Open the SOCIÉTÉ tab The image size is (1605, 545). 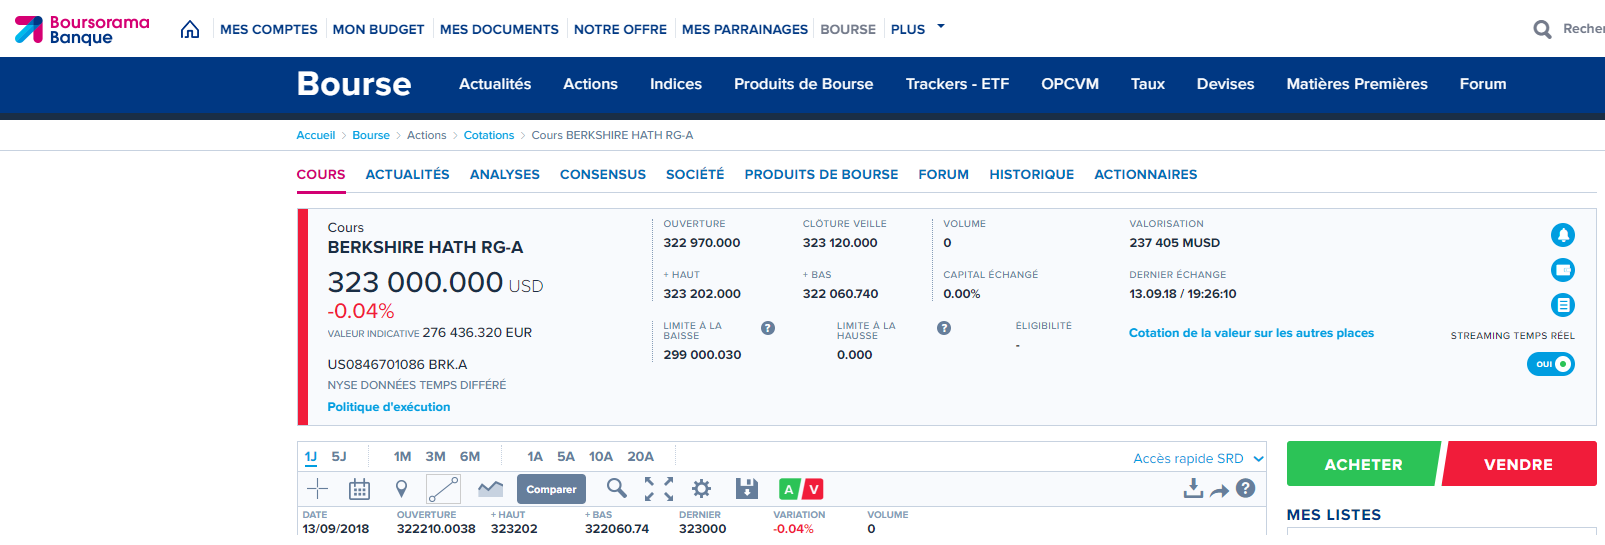click(x=695, y=174)
